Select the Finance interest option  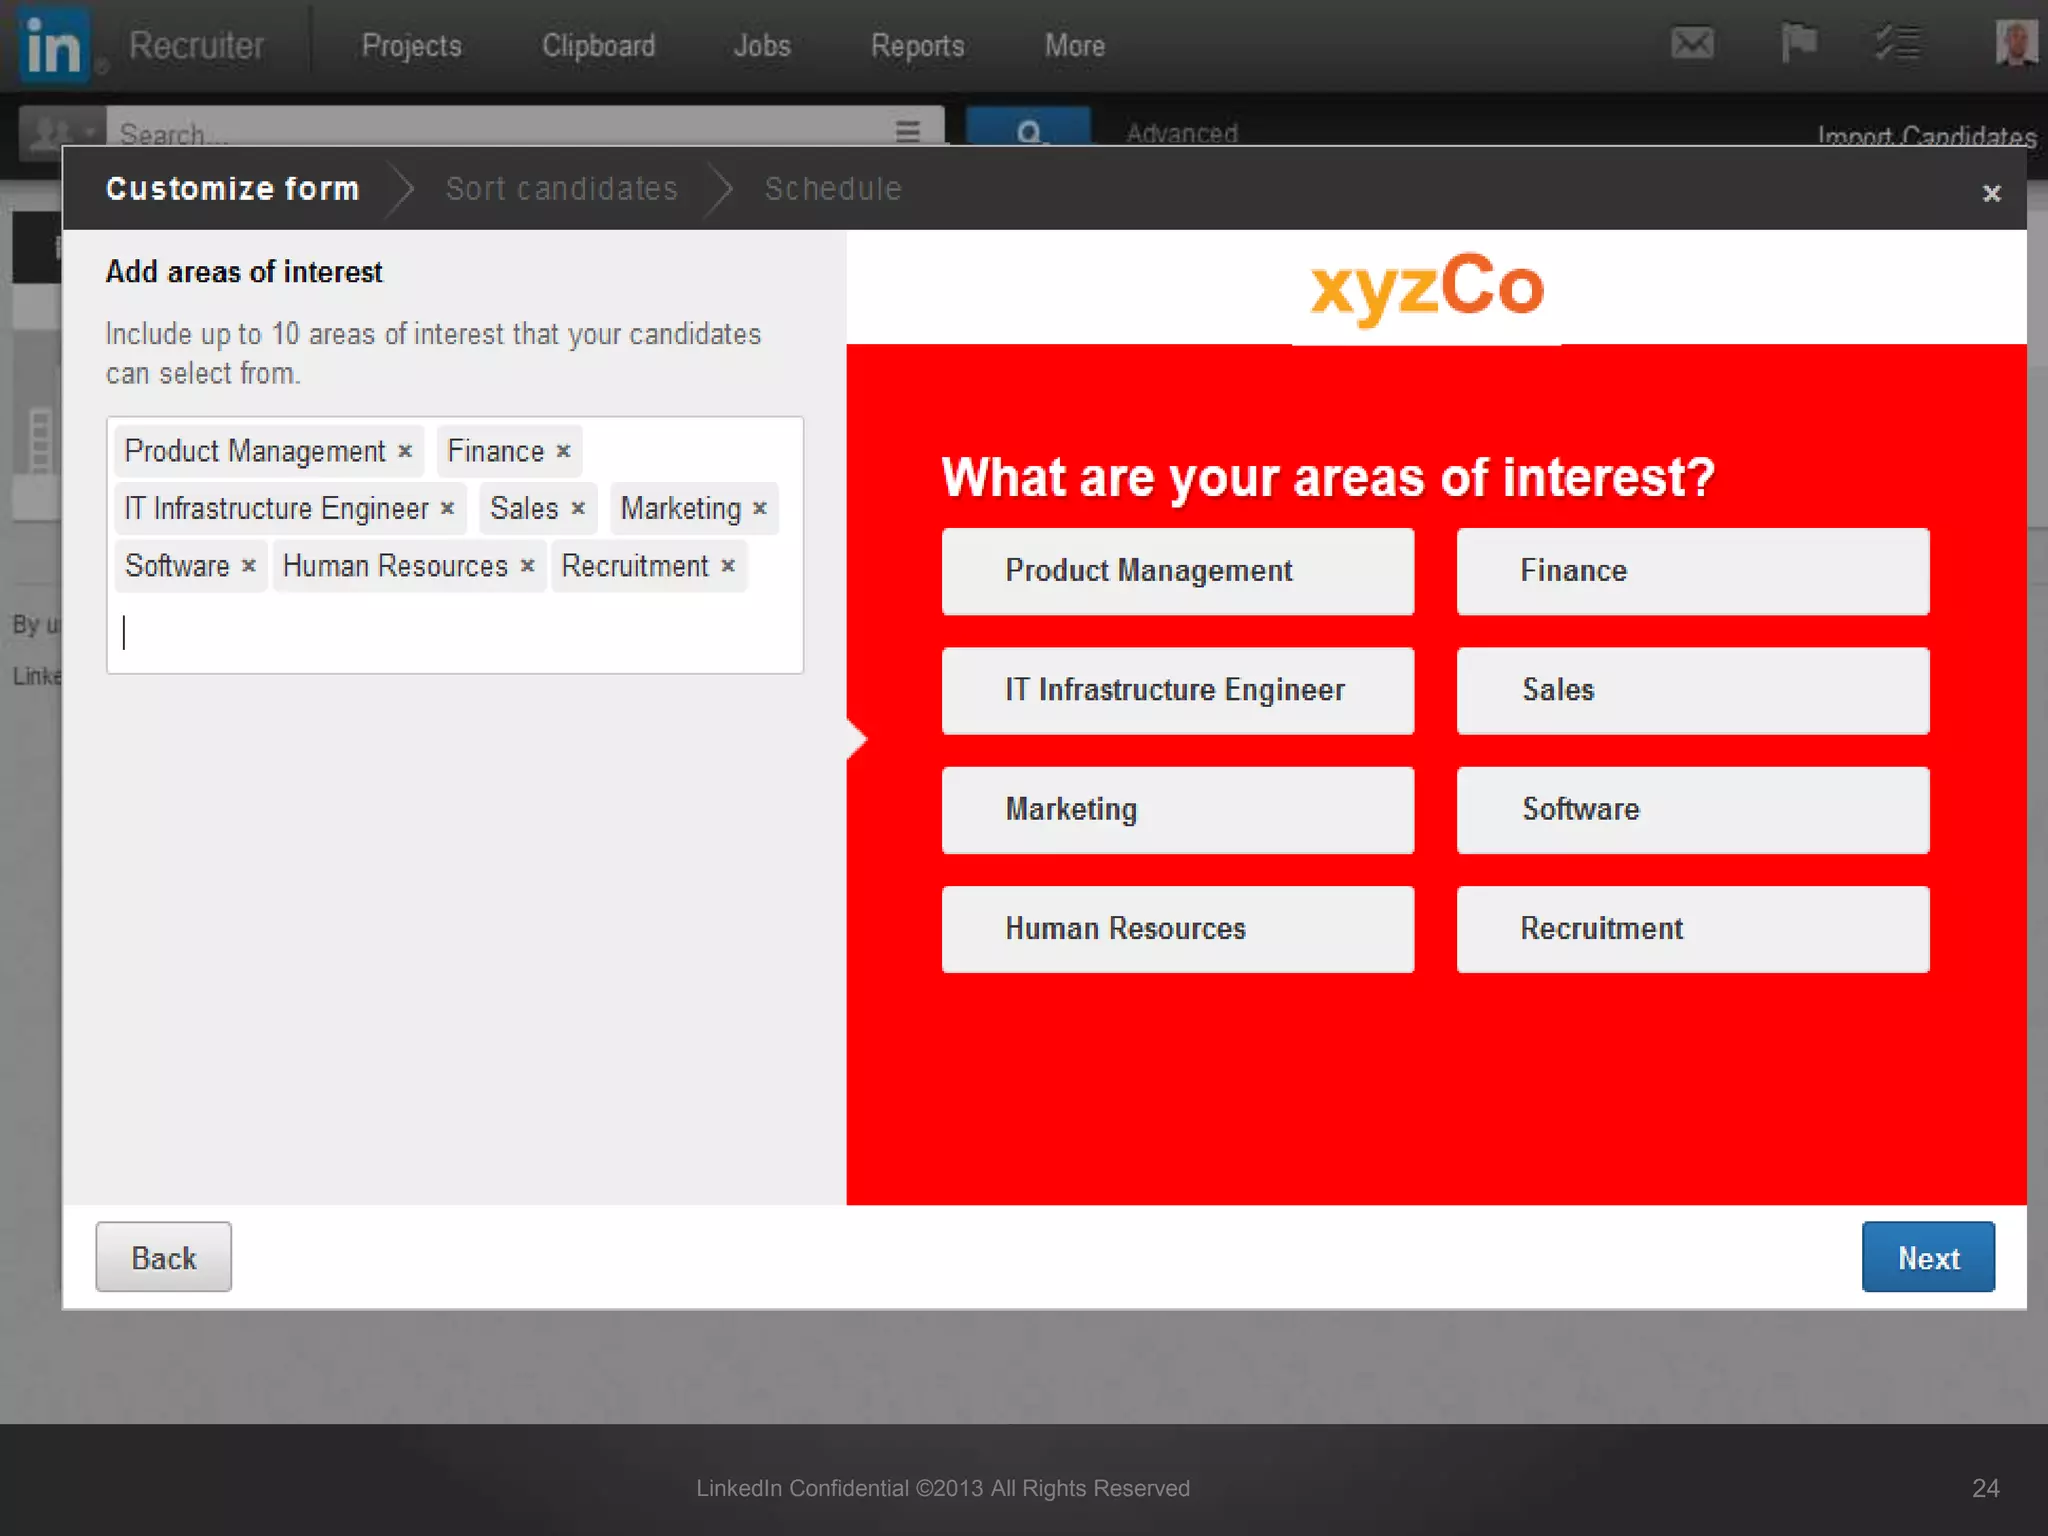(1692, 571)
